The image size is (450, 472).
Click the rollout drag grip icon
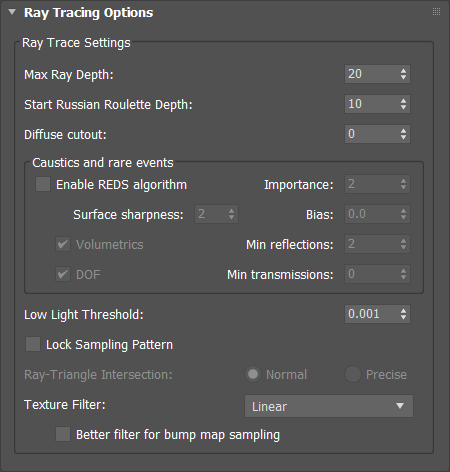click(x=436, y=12)
